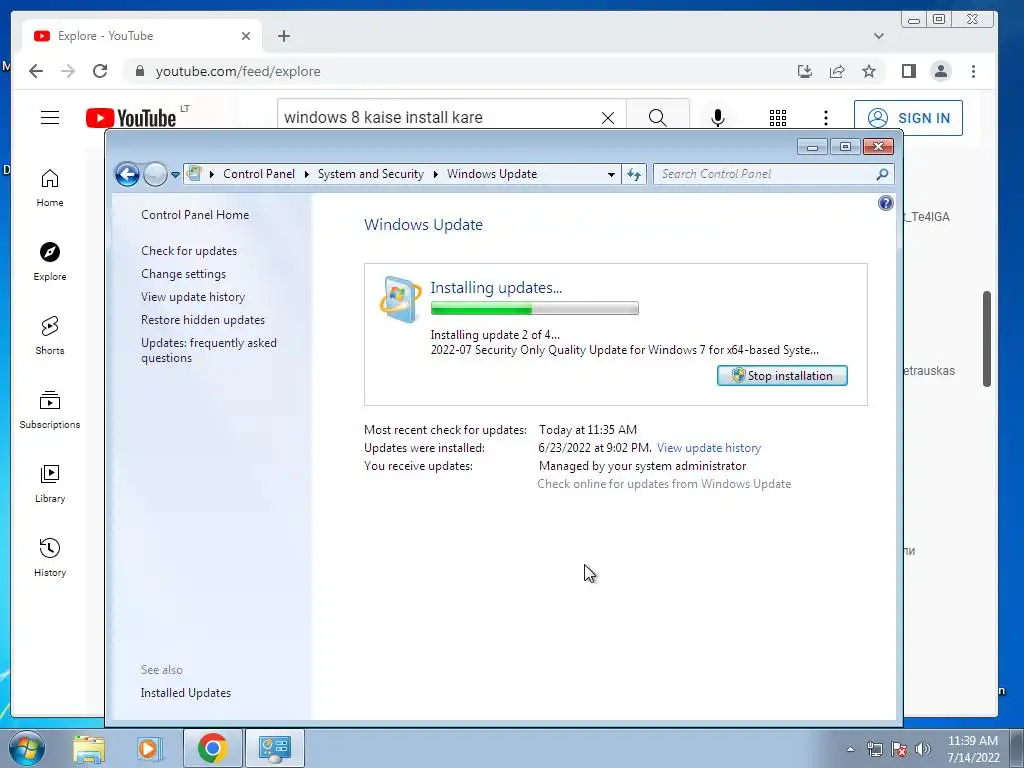Image resolution: width=1024 pixels, height=768 pixels.
Task: Click the YouTube logo
Action: [131, 118]
